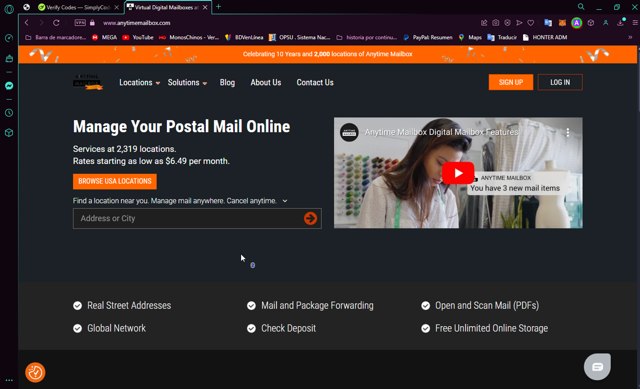Viewport: 640px width, 389px height.
Task: Open Messenger in the sidebar
Action: point(9,86)
